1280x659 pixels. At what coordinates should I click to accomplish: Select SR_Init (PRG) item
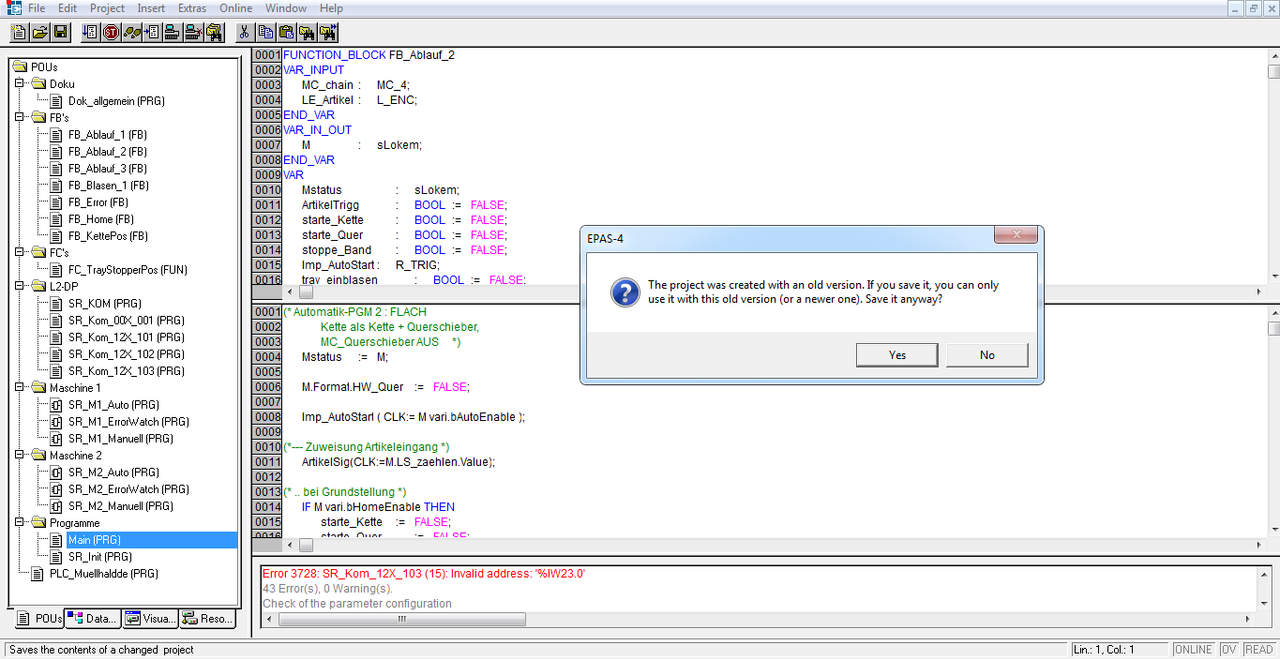click(100, 557)
